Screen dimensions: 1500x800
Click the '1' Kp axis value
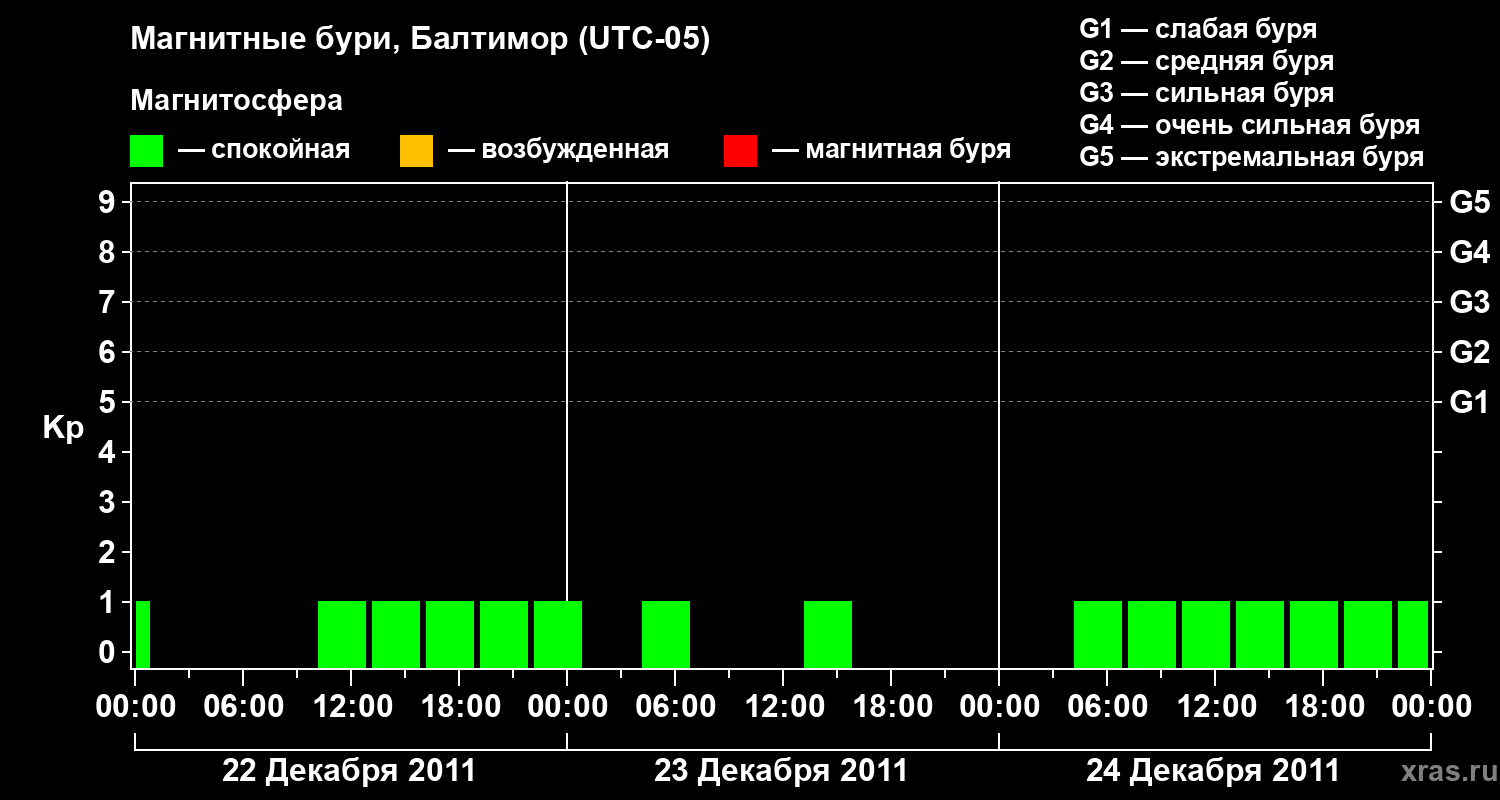tap(109, 602)
